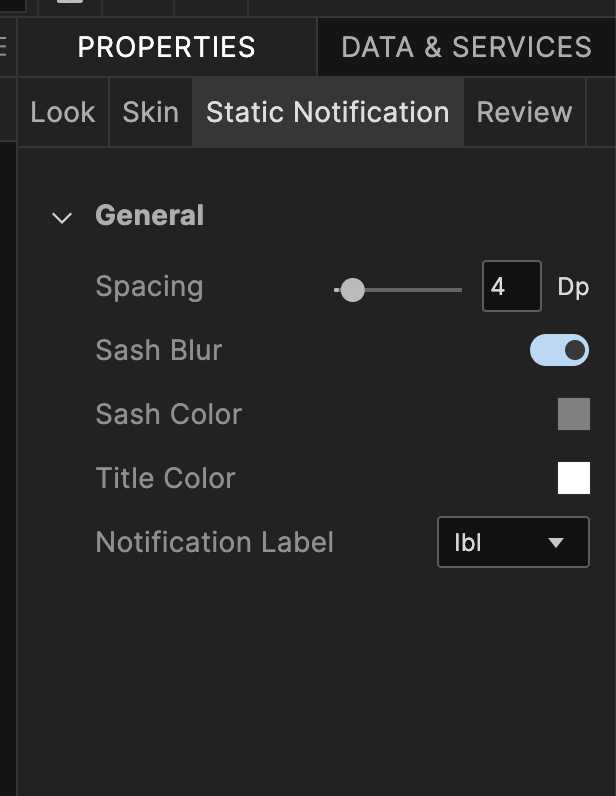The width and height of the screenshot is (616, 796).
Task: Switch to the PROPERTIES panel tab
Action: pyautogui.click(x=166, y=47)
